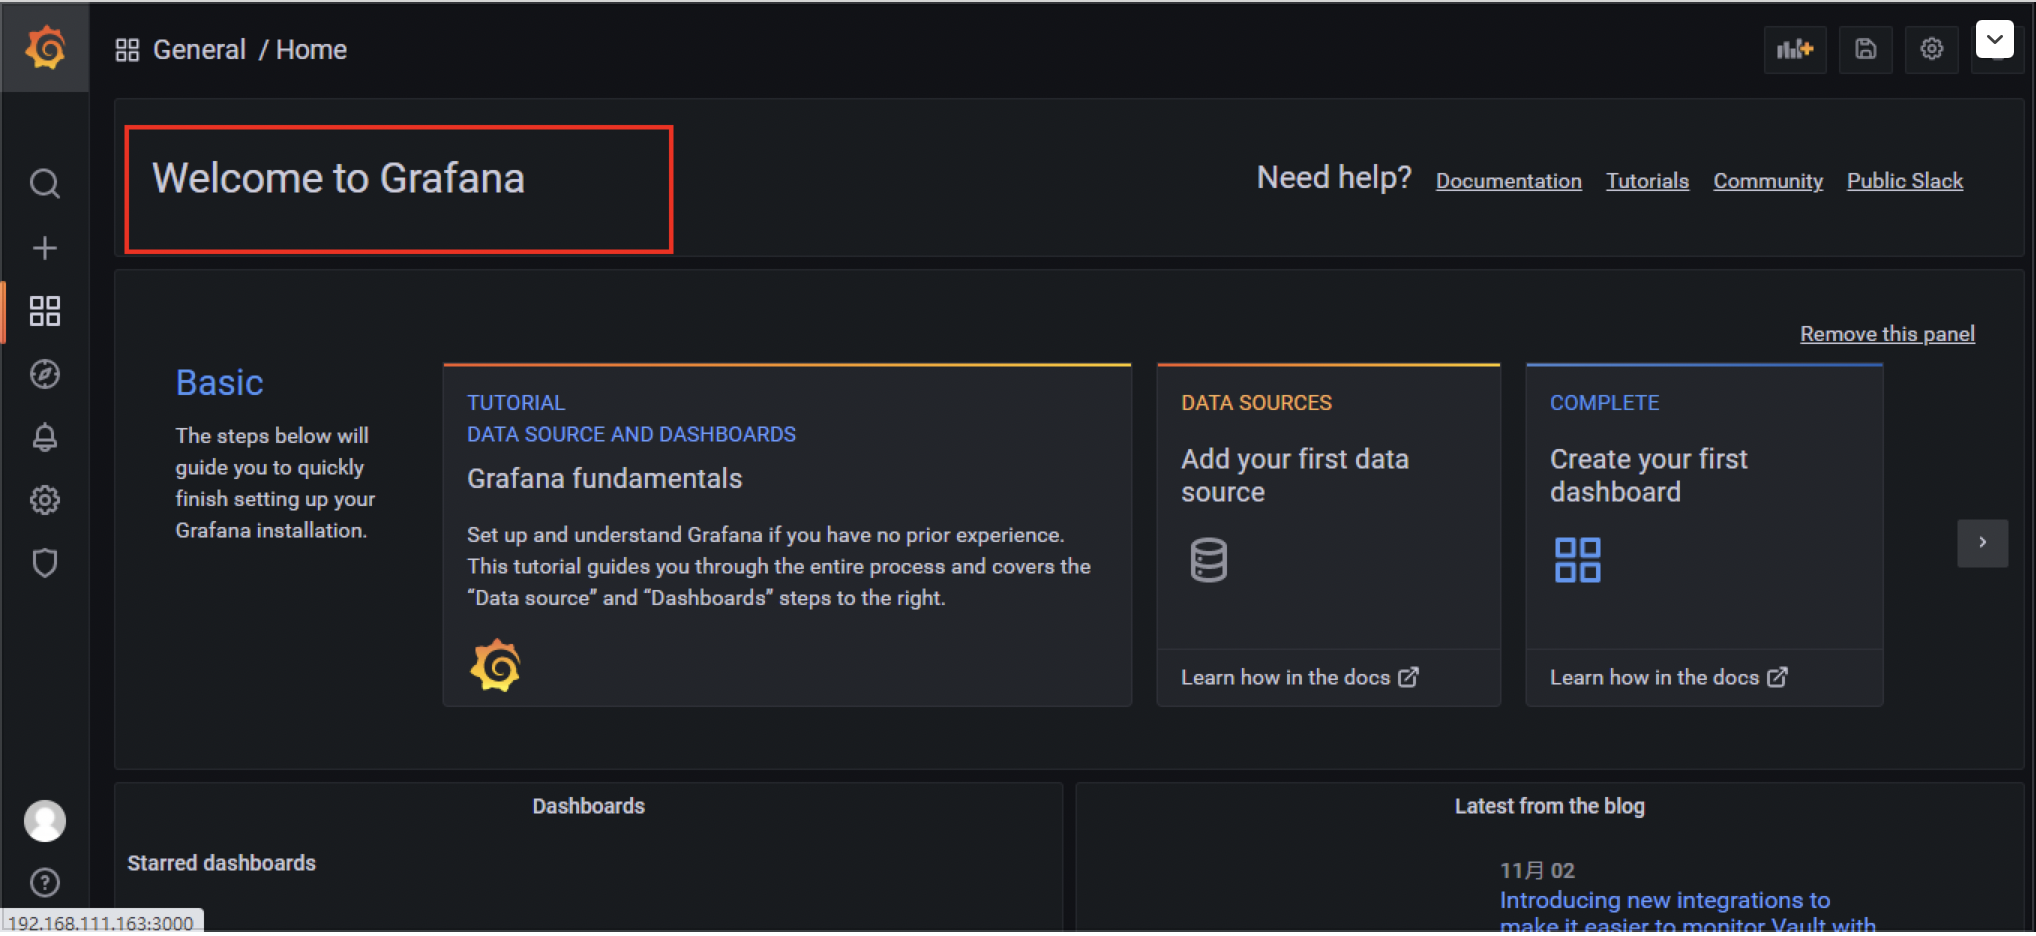The width and height of the screenshot is (2036, 936).
Task: Open the Search dashboards magnifier icon
Action: 45,184
